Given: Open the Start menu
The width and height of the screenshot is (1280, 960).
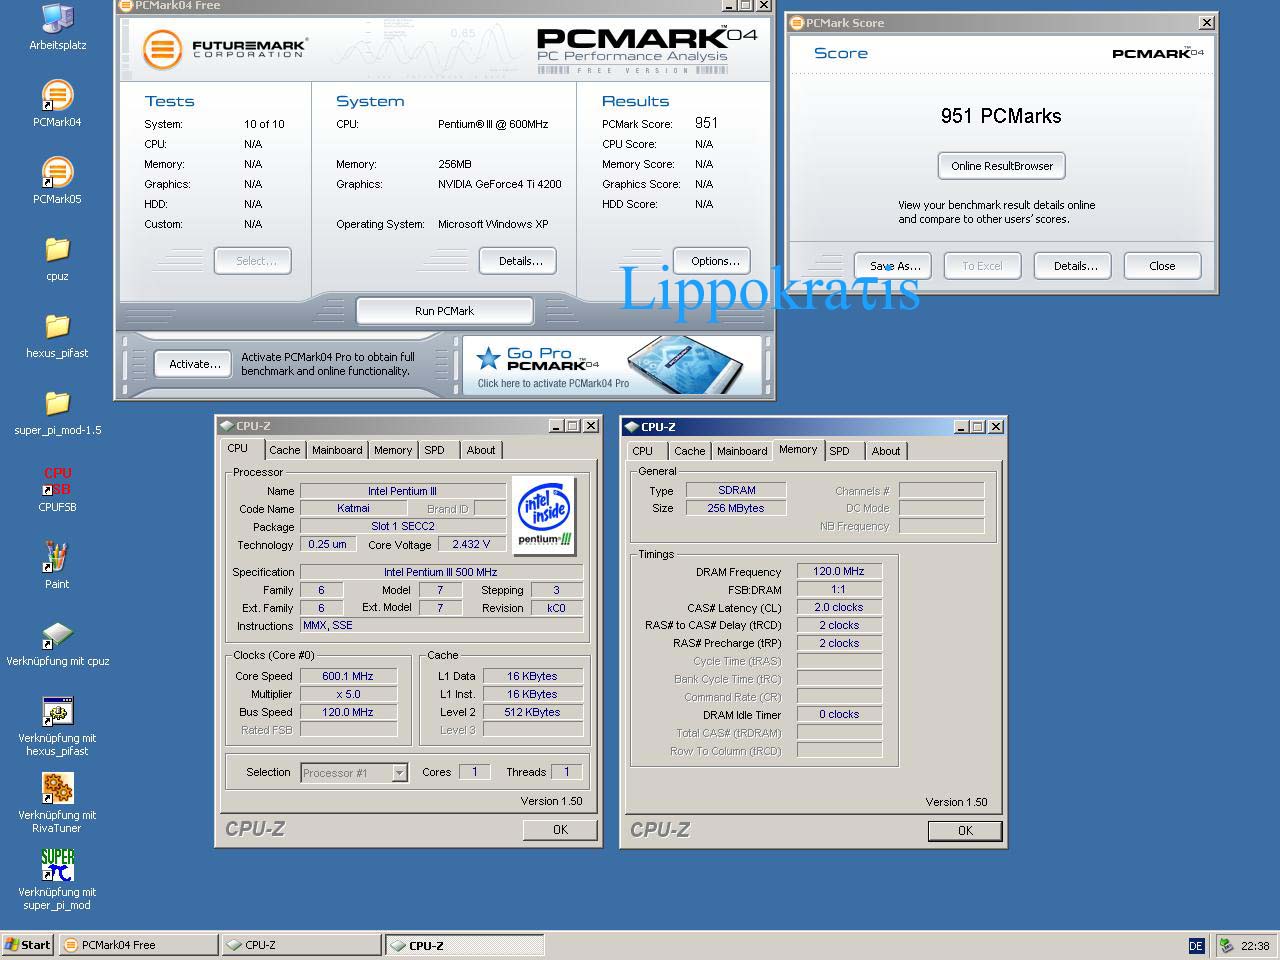Looking at the screenshot, I should point(27,945).
